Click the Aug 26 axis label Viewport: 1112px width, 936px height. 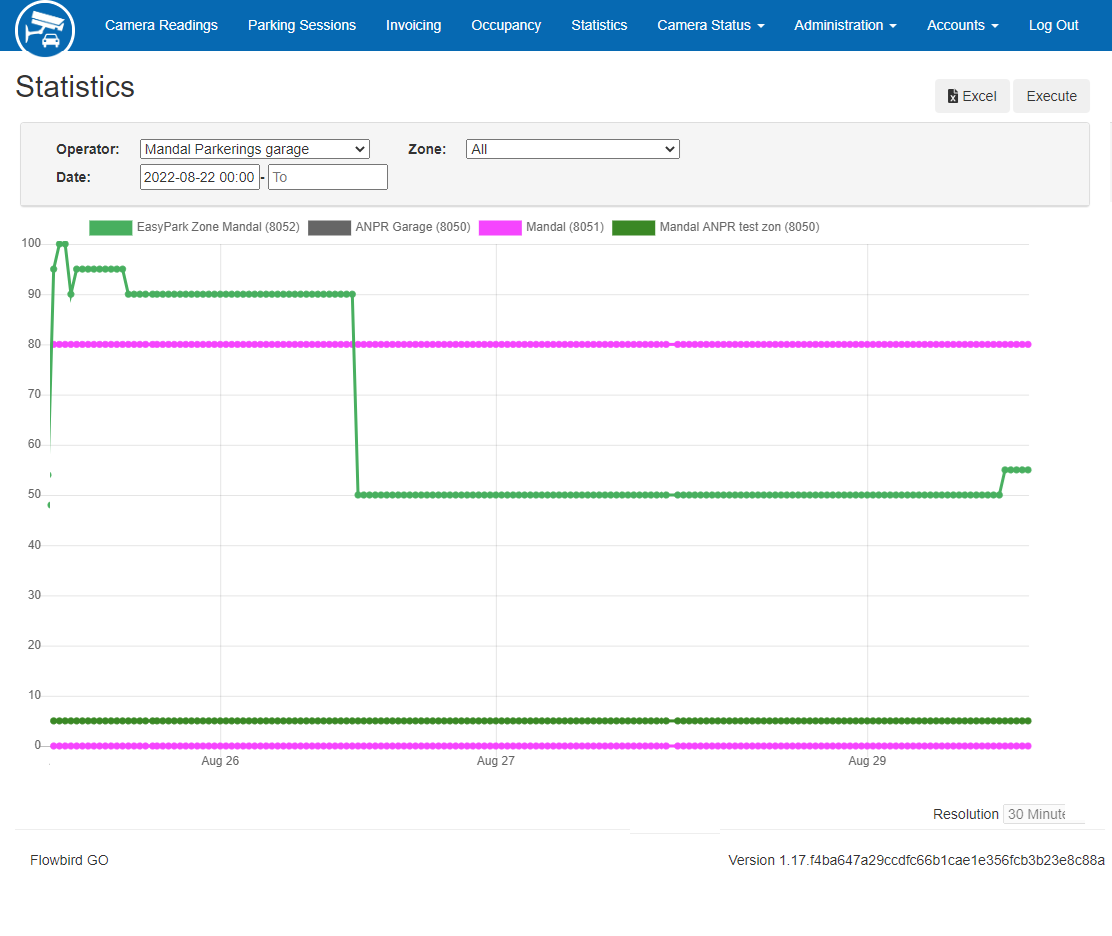[x=220, y=761]
